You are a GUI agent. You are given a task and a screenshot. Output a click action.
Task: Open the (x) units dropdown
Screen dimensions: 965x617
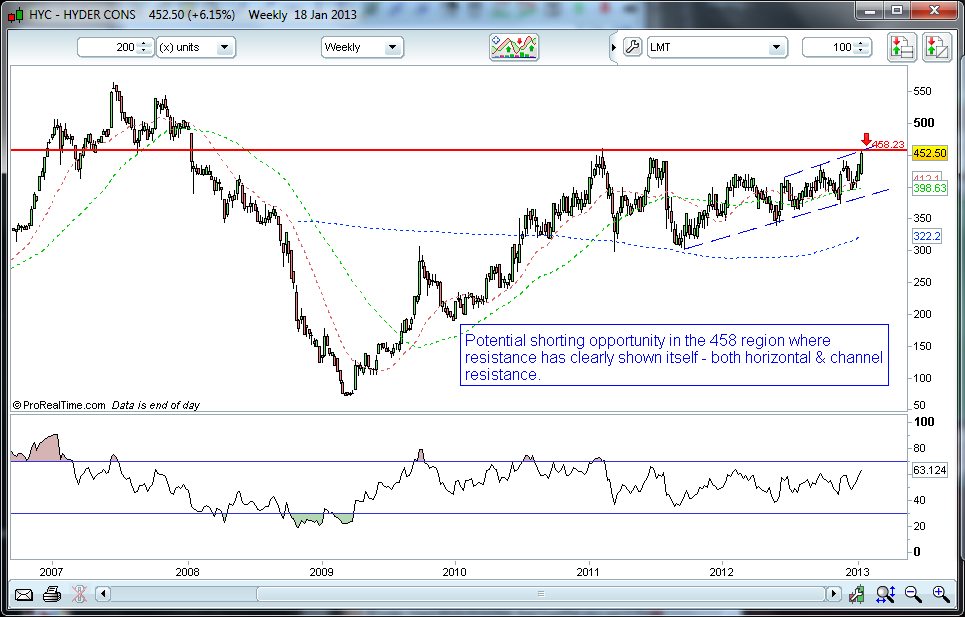click(x=197, y=47)
